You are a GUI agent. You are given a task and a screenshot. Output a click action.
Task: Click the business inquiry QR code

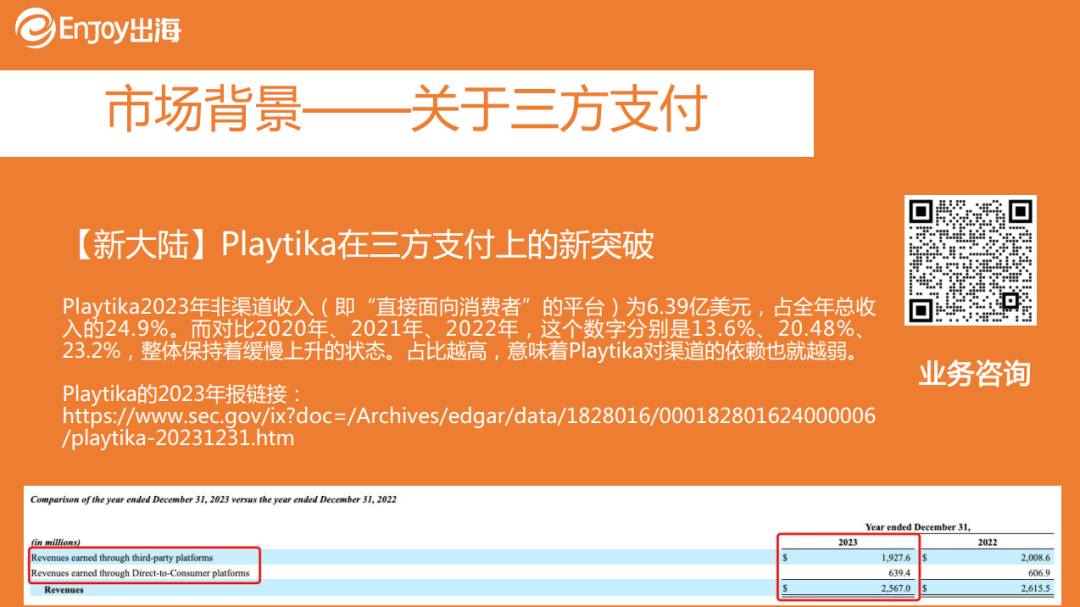point(970,260)
